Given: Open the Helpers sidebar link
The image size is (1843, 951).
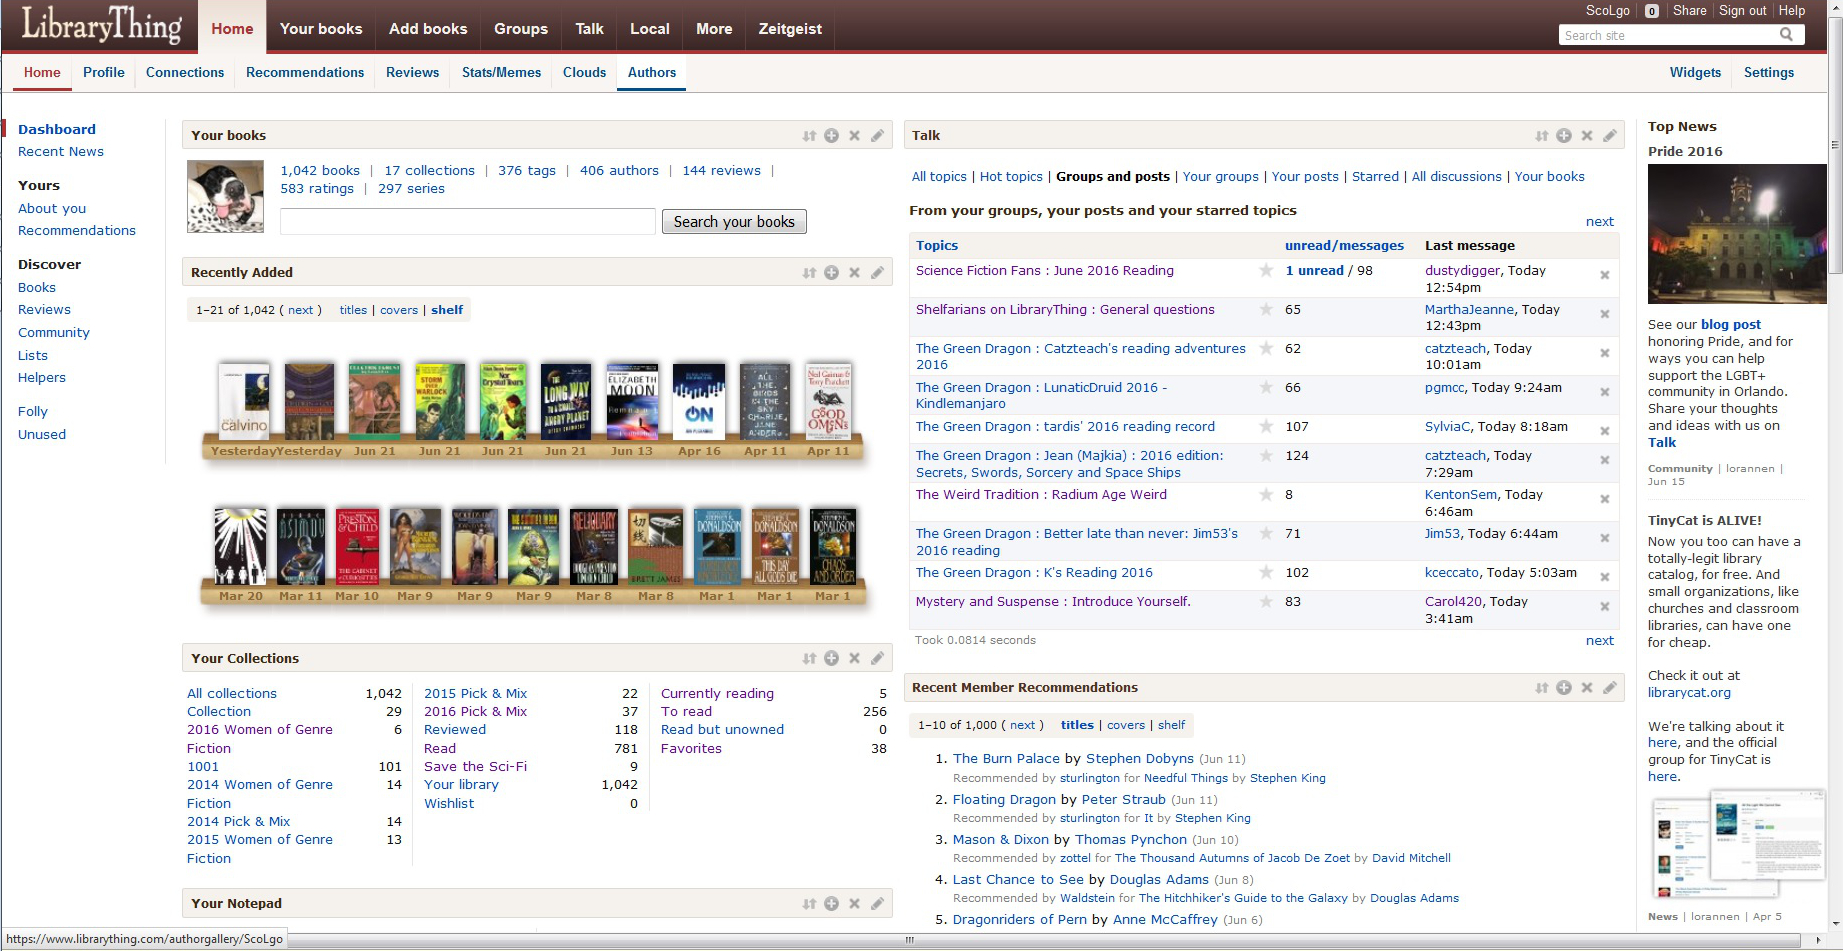Looking at the screenshot, I should (42, 377).
